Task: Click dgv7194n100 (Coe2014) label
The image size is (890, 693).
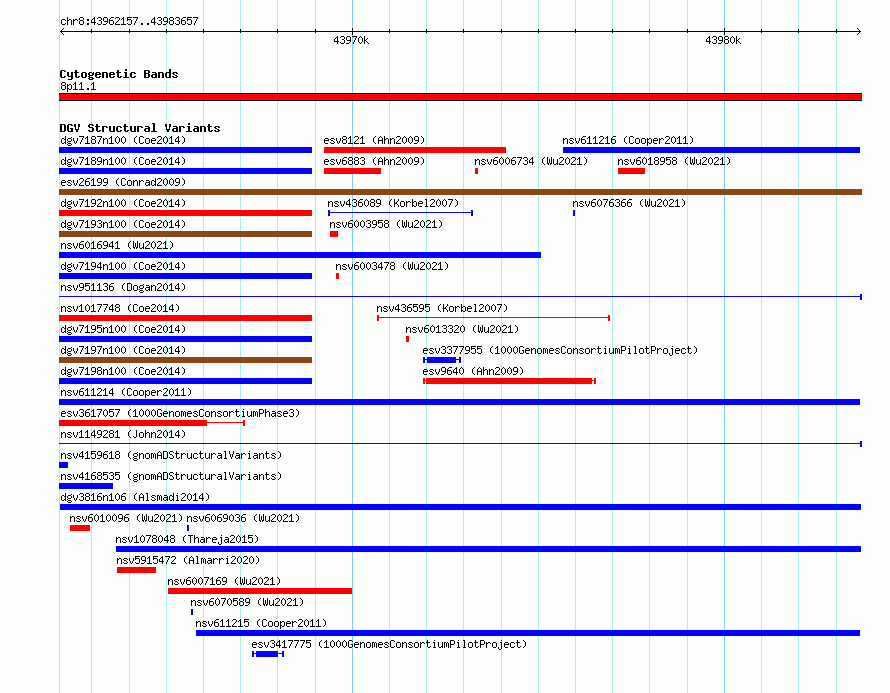Action: coord(123,266)
